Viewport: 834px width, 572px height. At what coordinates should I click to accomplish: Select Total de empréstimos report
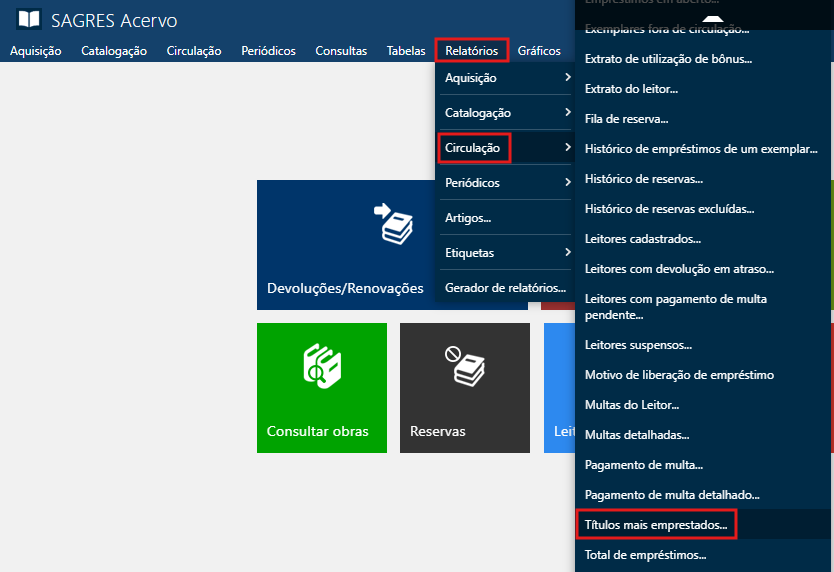[x=645, y=554]
